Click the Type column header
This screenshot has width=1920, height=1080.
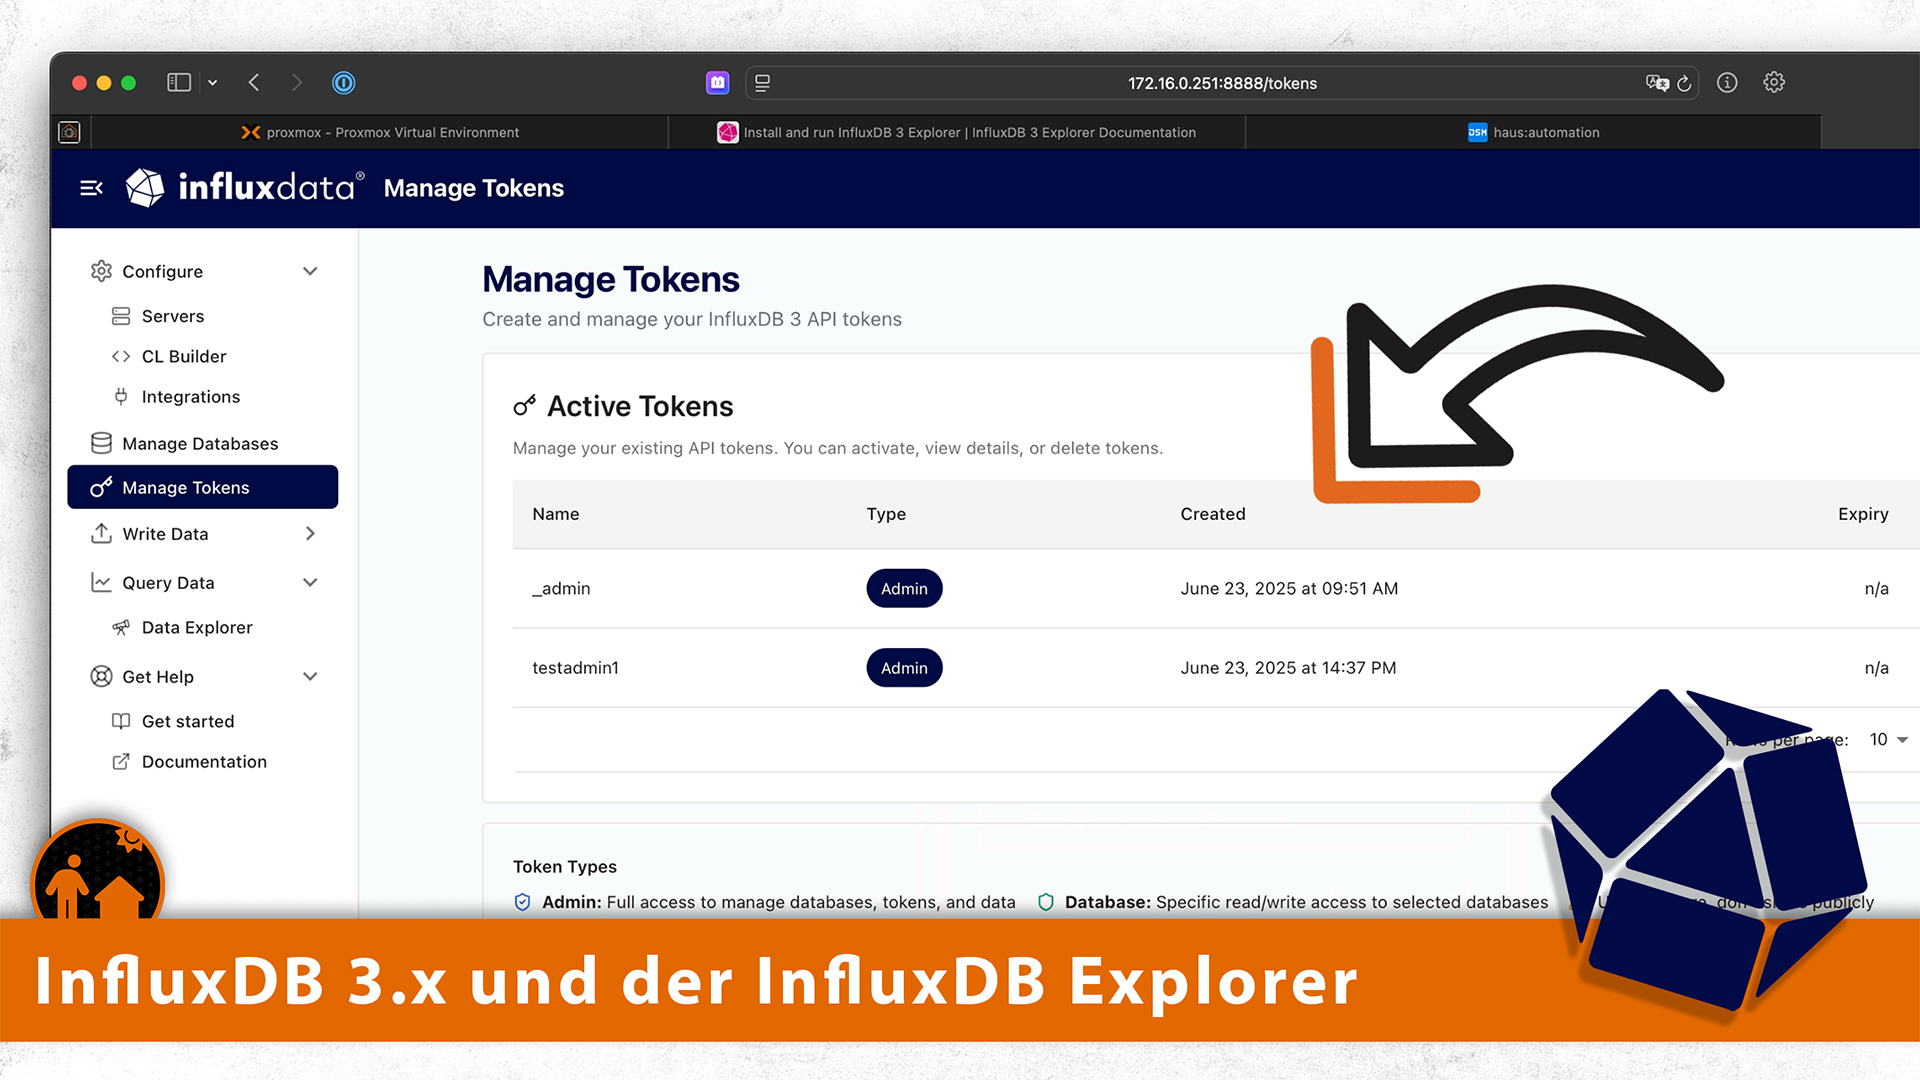click(886, 514)
